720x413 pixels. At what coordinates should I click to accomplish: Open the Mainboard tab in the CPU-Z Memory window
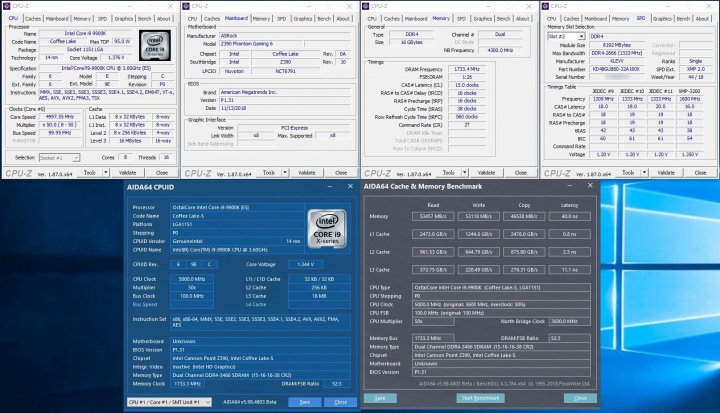(416, 19)
